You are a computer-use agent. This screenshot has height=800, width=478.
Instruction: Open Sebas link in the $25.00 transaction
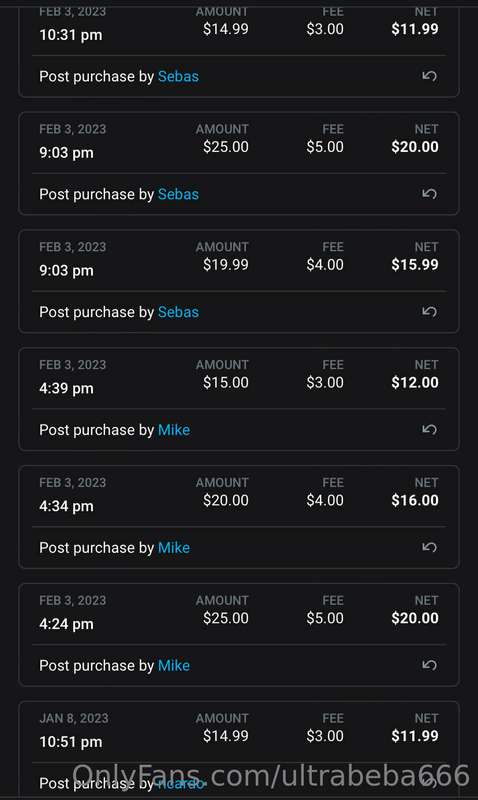[x=178, y=194]
